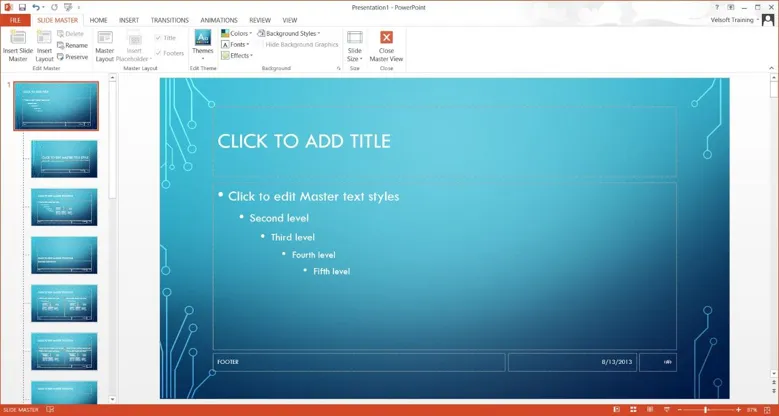Viewport: 779px width, 416px height.
Task: Click the user account picture
Action: pos(768,20)
